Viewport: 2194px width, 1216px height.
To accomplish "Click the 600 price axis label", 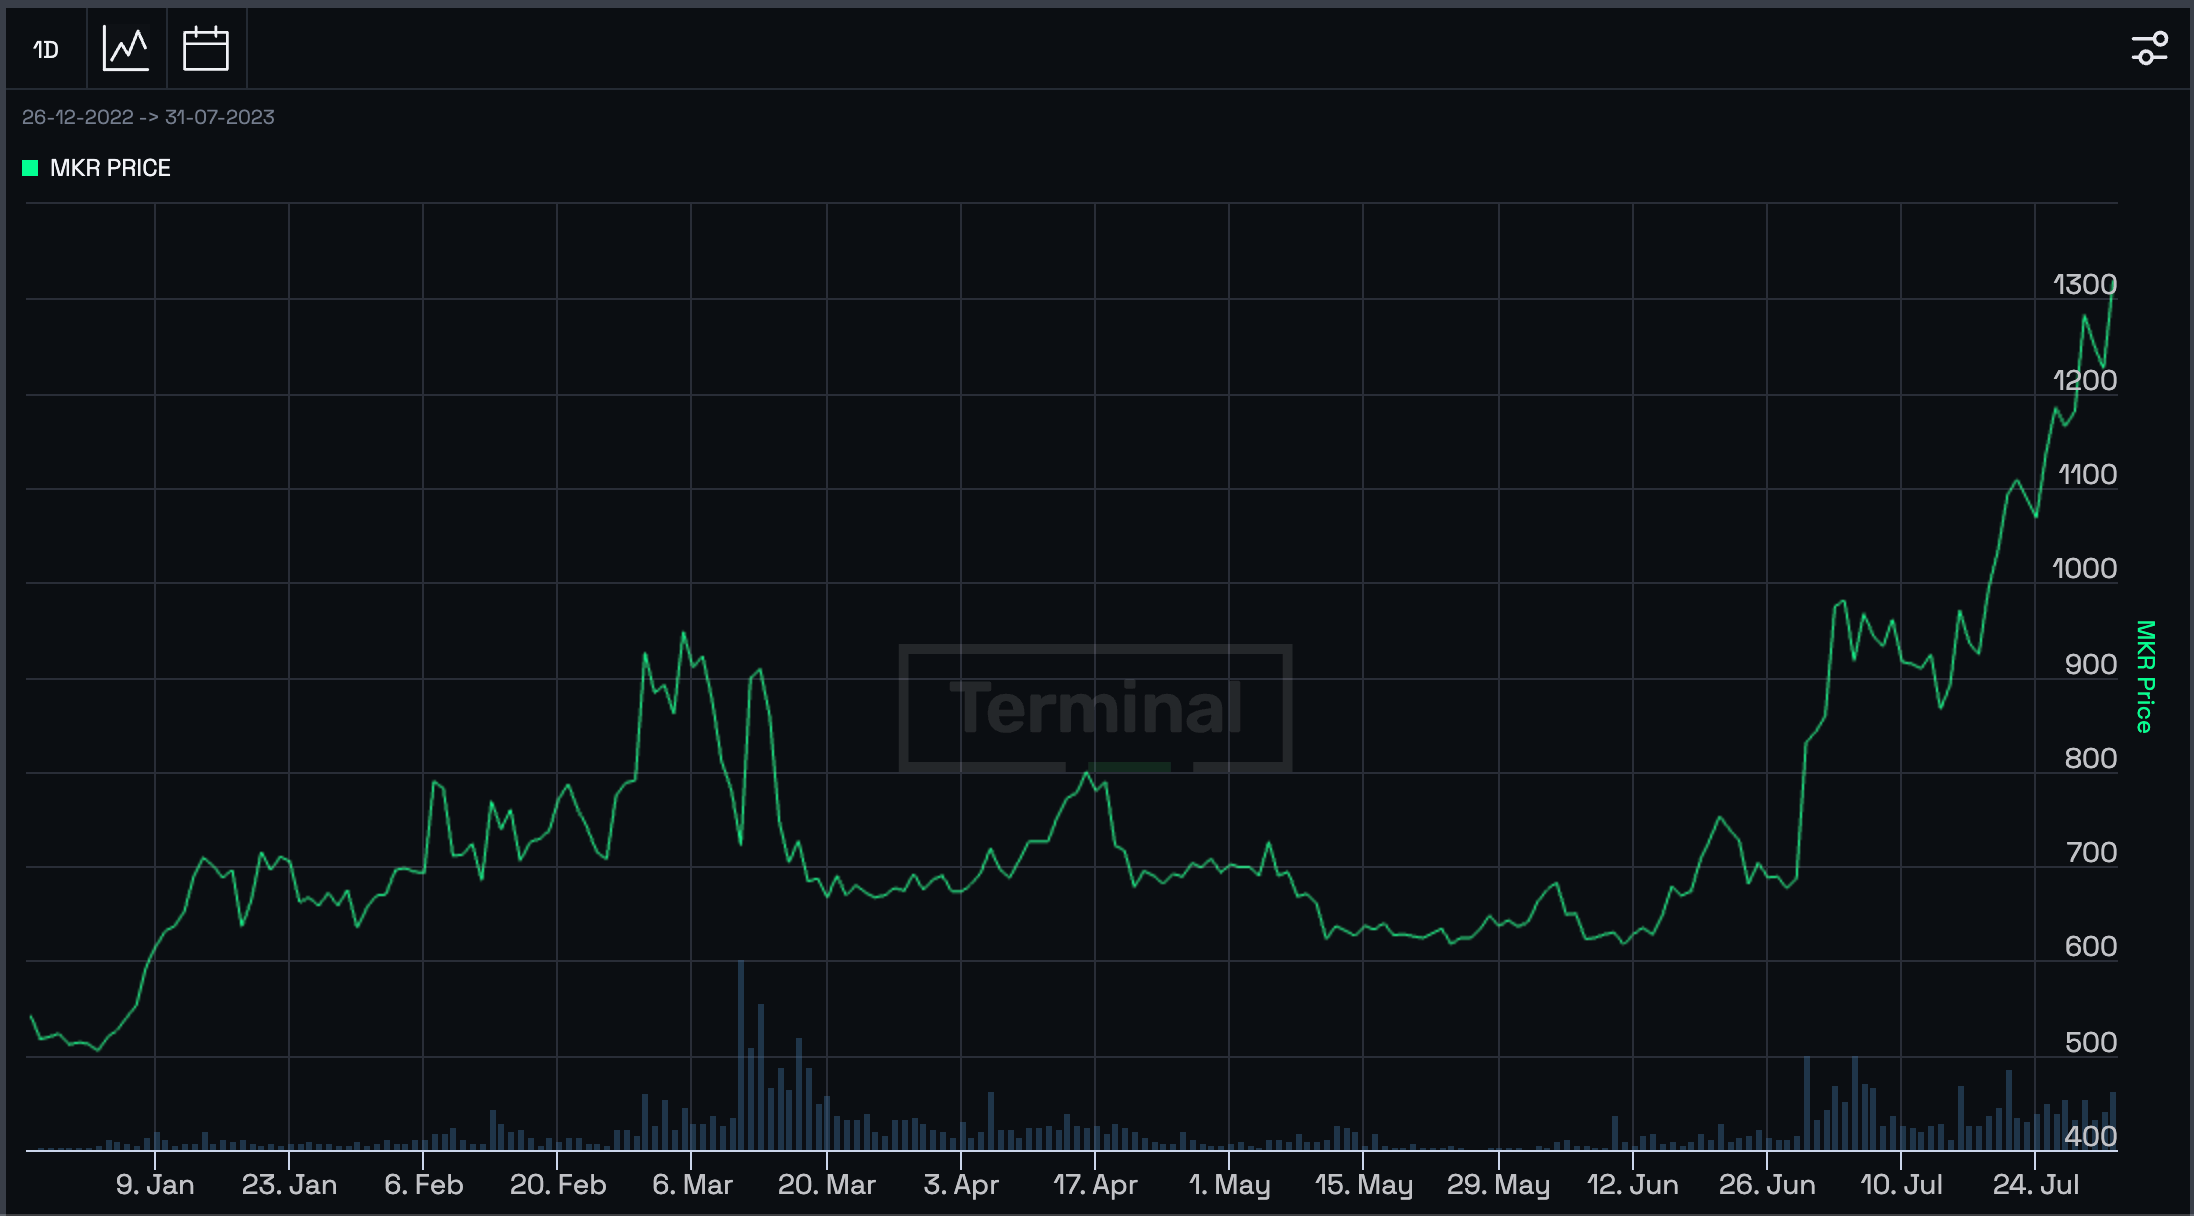I will click(x=2090, y=946).
